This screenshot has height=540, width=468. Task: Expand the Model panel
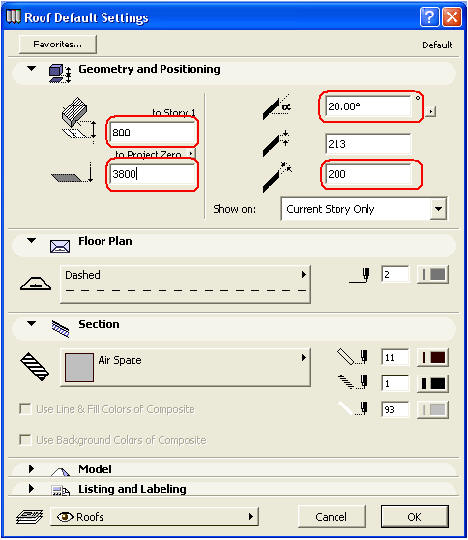click(x=31, y=469)
